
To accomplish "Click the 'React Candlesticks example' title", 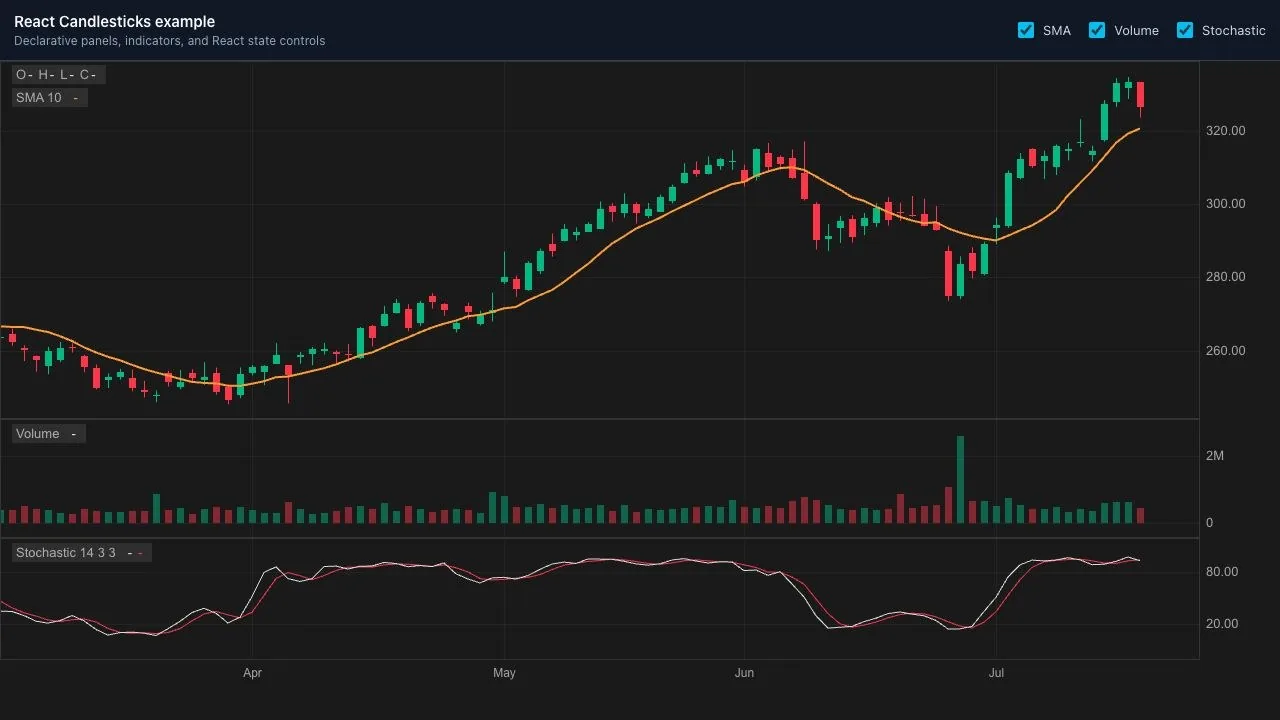I will pos(114,22).
